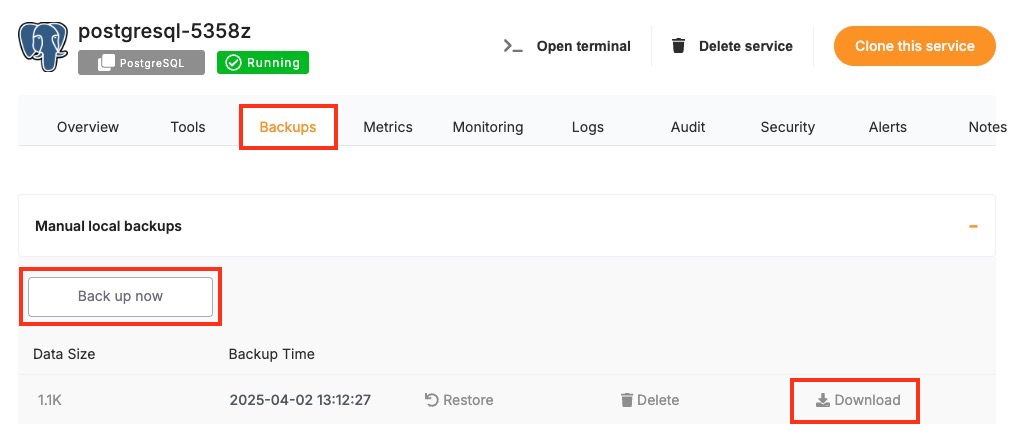
Task: Click the green Running status badge
Action: (263, 63)
